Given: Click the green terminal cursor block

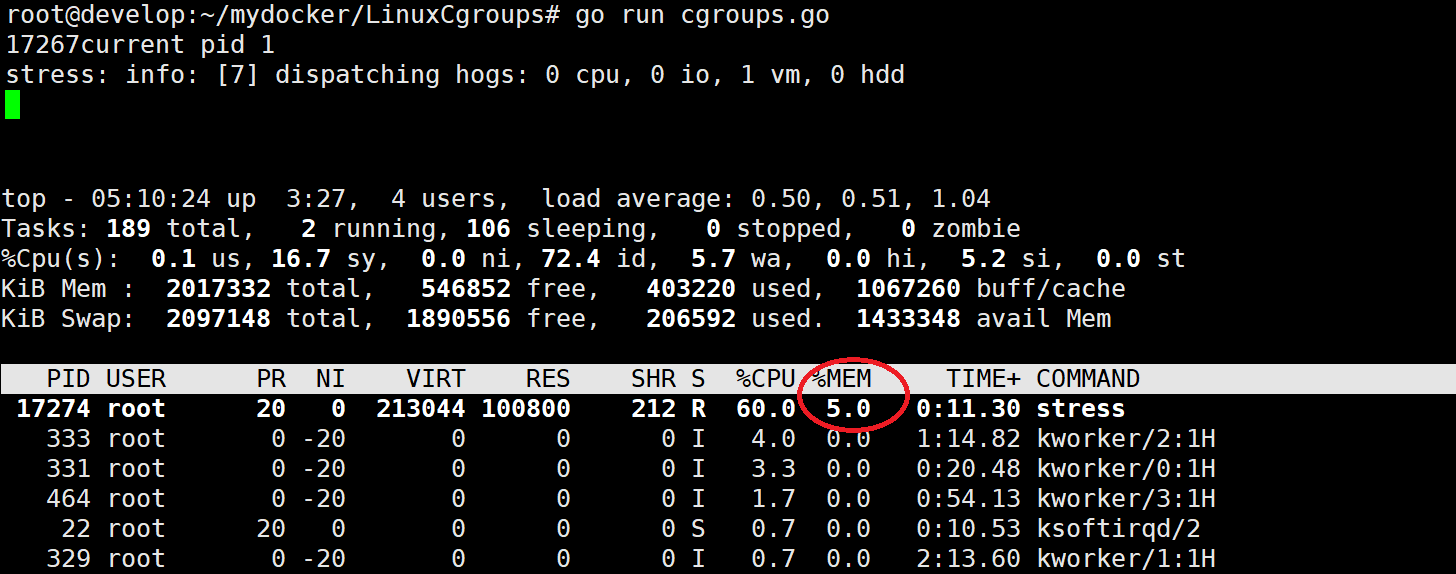Looking at the screenshot, I should coord(12,104).
